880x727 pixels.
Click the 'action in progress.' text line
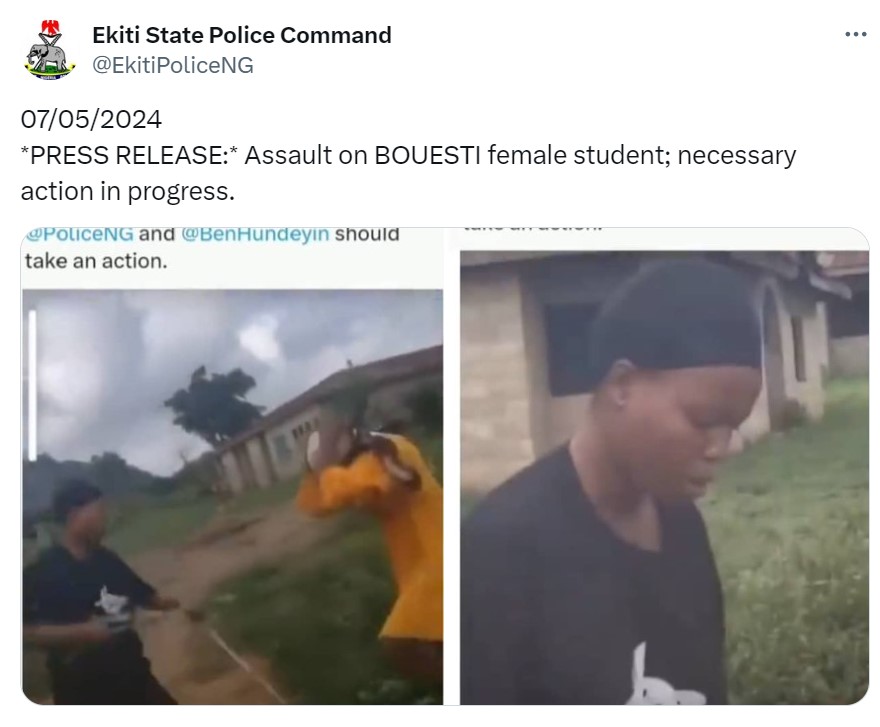pos(128,191)
